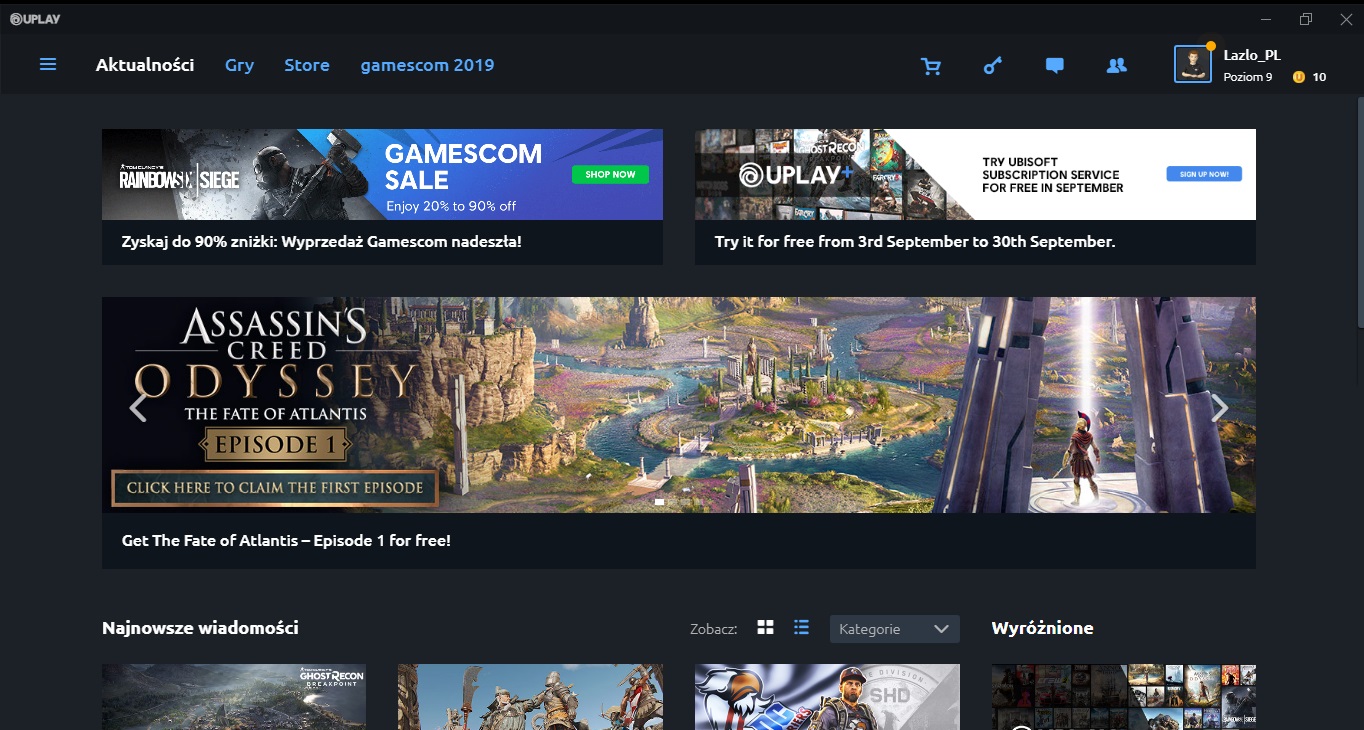Expand the Kategorie dropdown

pyautogui.click(x=894, y=629)
